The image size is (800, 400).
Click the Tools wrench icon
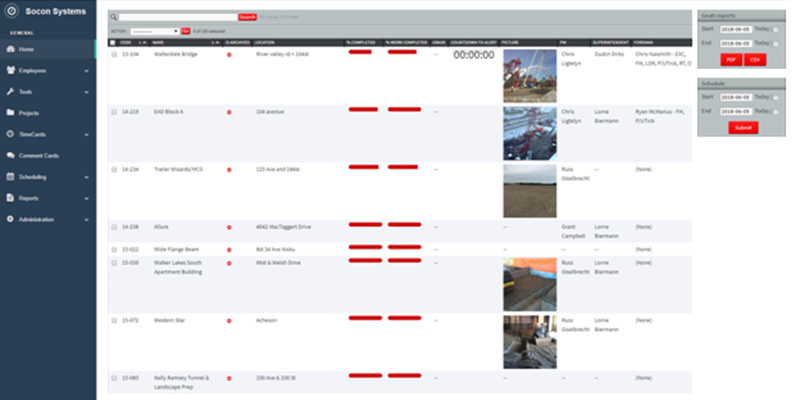[9, 91]
